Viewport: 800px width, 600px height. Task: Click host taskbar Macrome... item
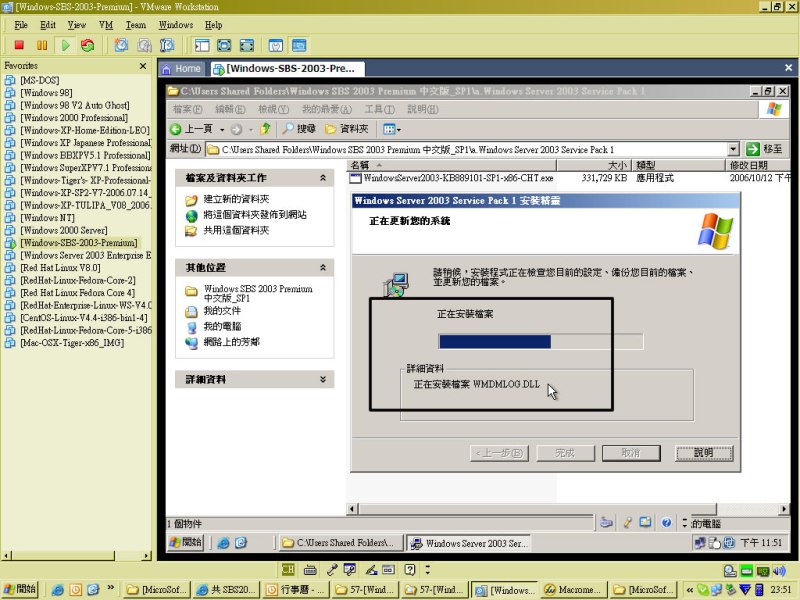coord(573,590)
